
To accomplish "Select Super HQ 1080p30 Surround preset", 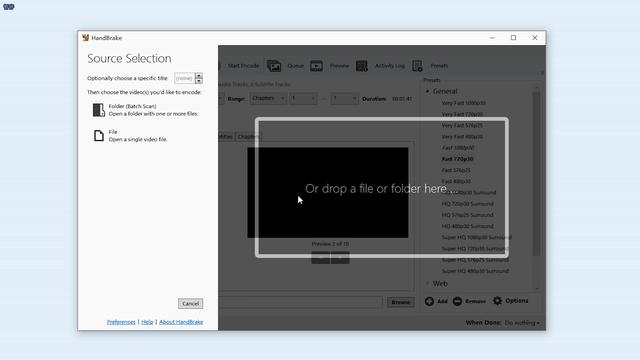I will click(x=476, y=237).
